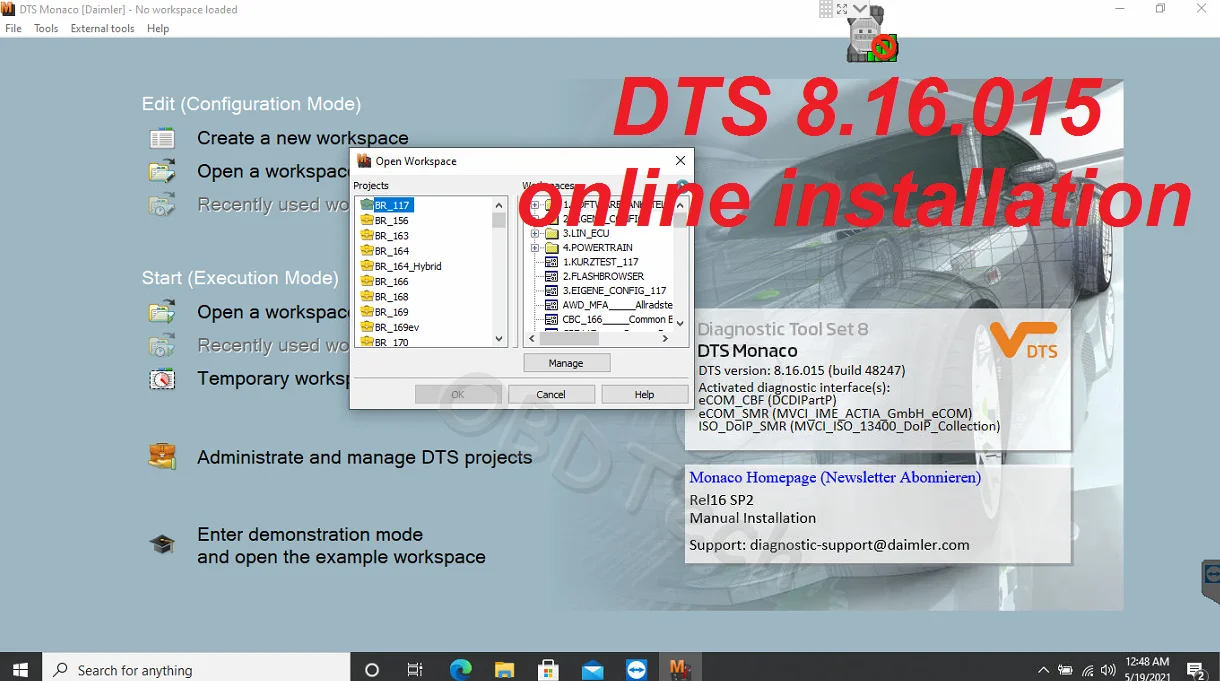
Task: Open the Windows Start menu
Action: [x=21, y=669]
